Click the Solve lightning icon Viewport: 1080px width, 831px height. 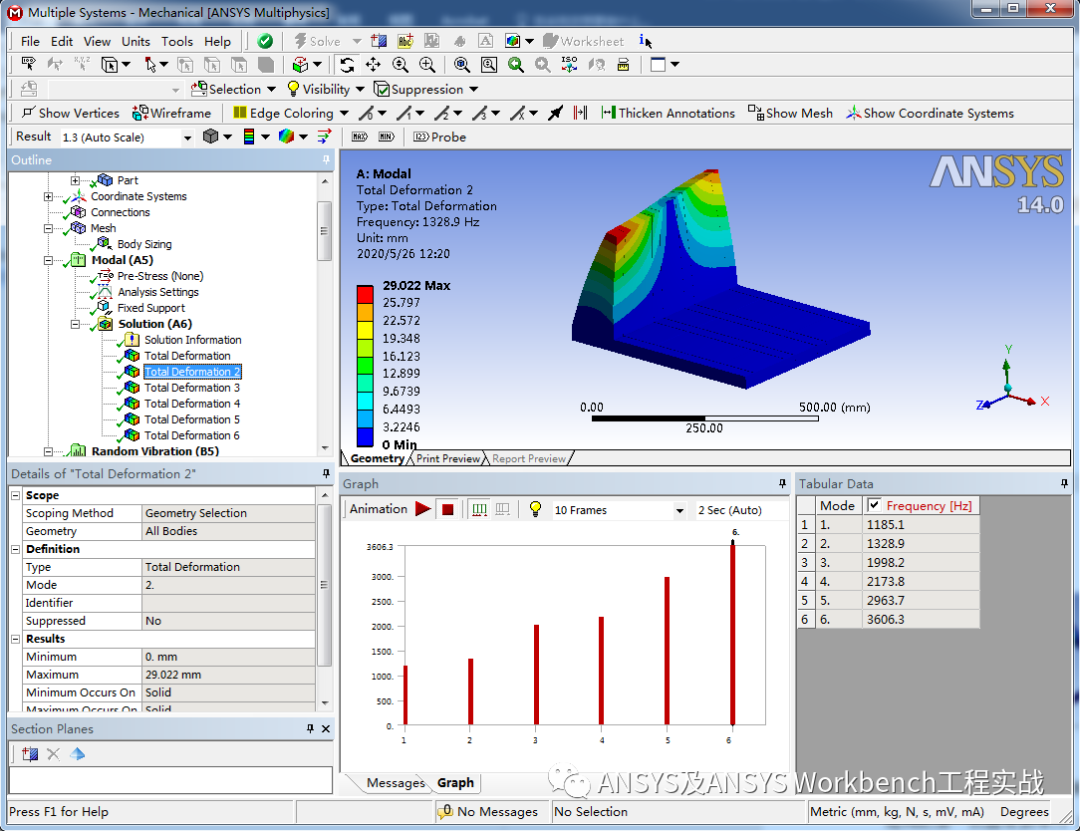300,41
